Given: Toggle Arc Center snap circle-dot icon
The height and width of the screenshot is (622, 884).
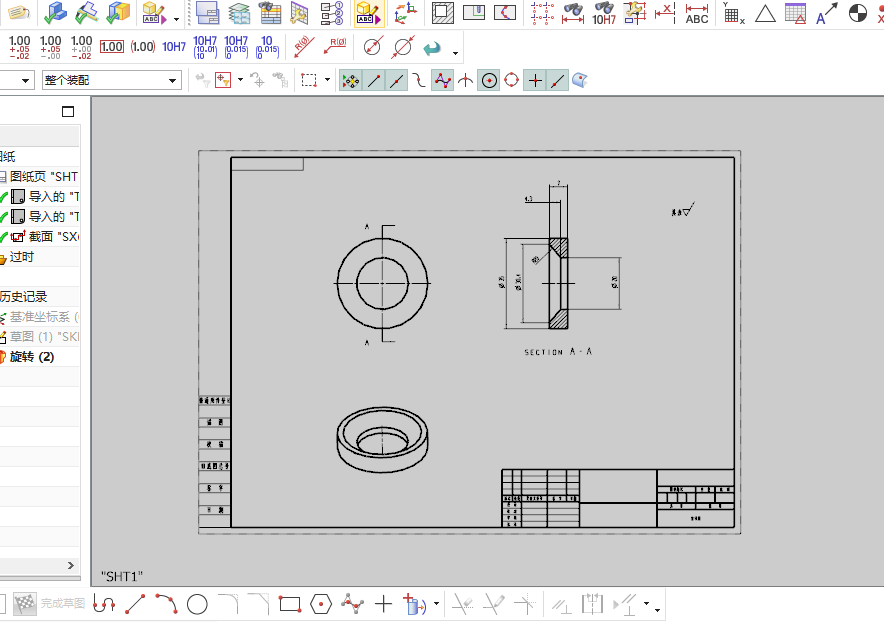Looking at the screenshot, I should pos(489,81).
